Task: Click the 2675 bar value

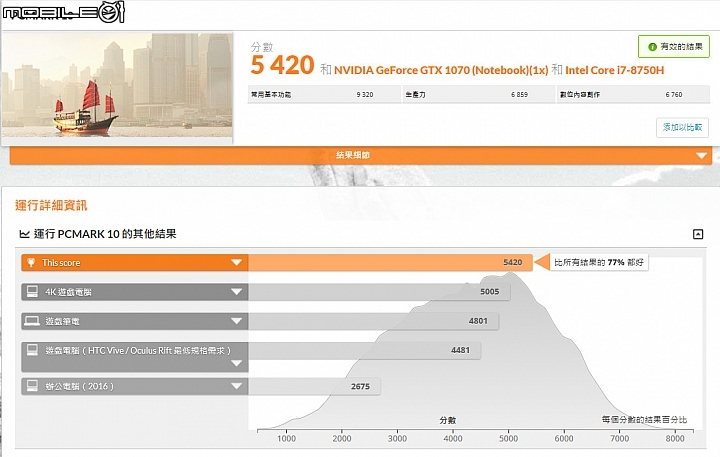Action: tap(360, 386)
